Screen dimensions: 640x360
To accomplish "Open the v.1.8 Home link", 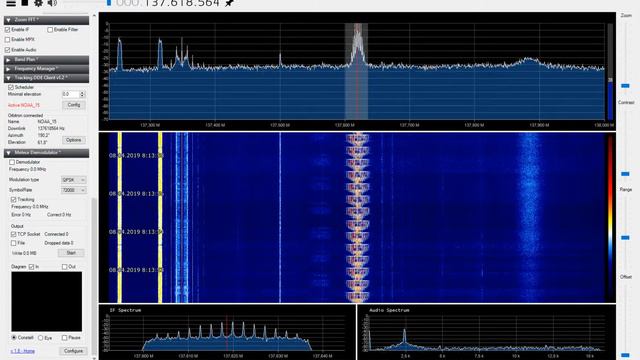I will tap(23, 351).
